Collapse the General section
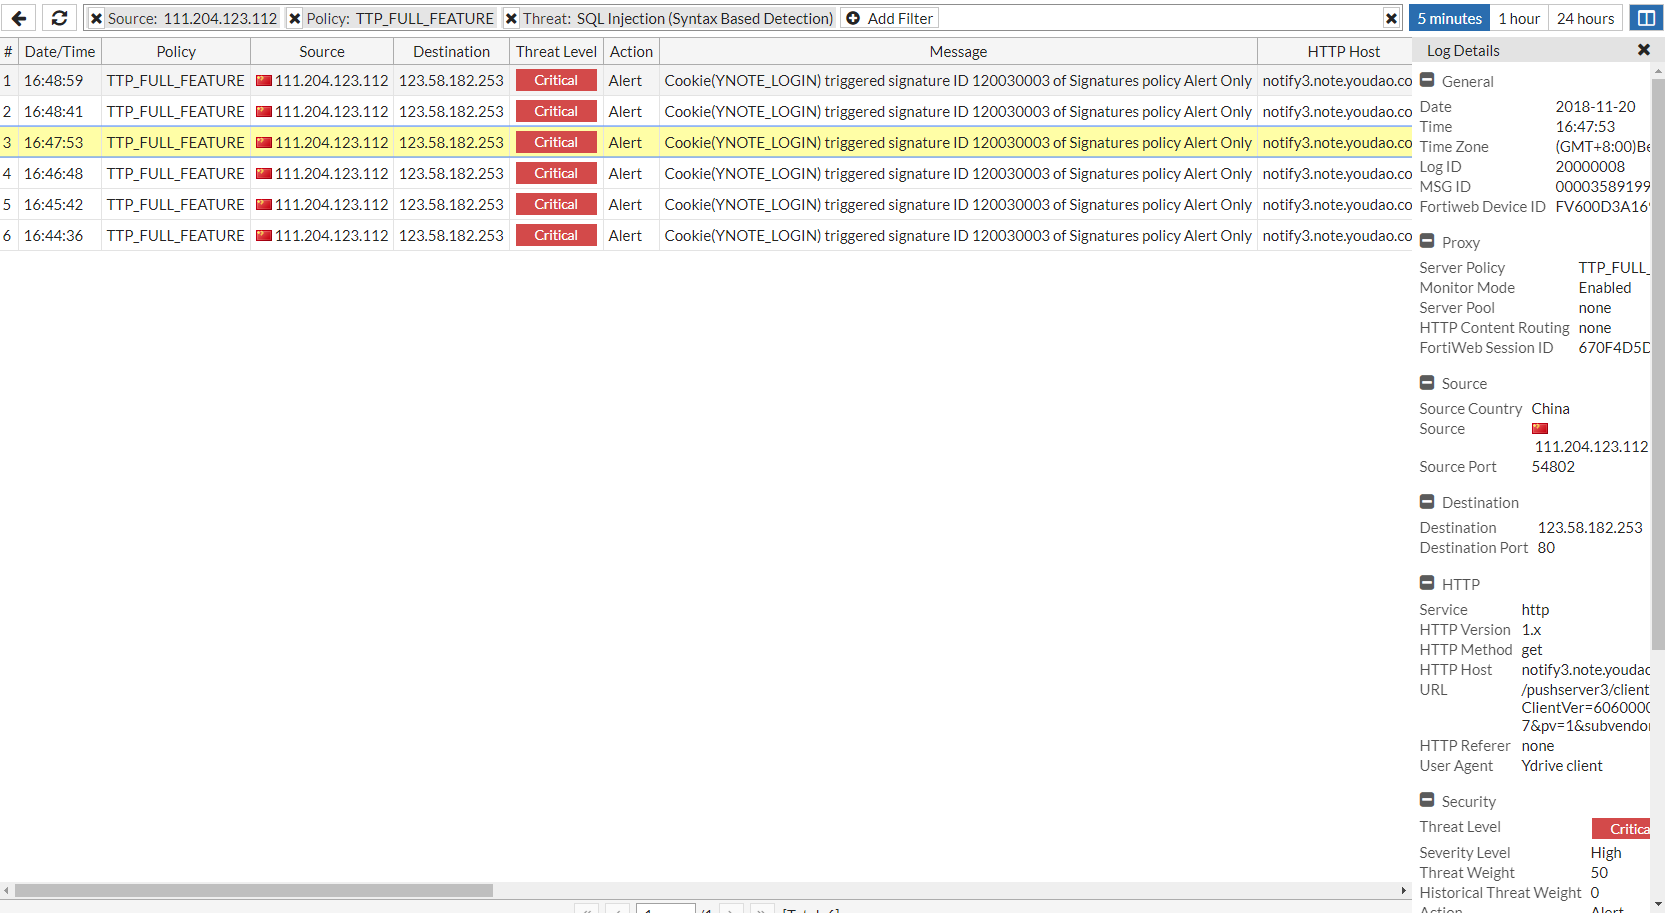This screenshot has height=913, width=1665. (x=1427, y=80)
